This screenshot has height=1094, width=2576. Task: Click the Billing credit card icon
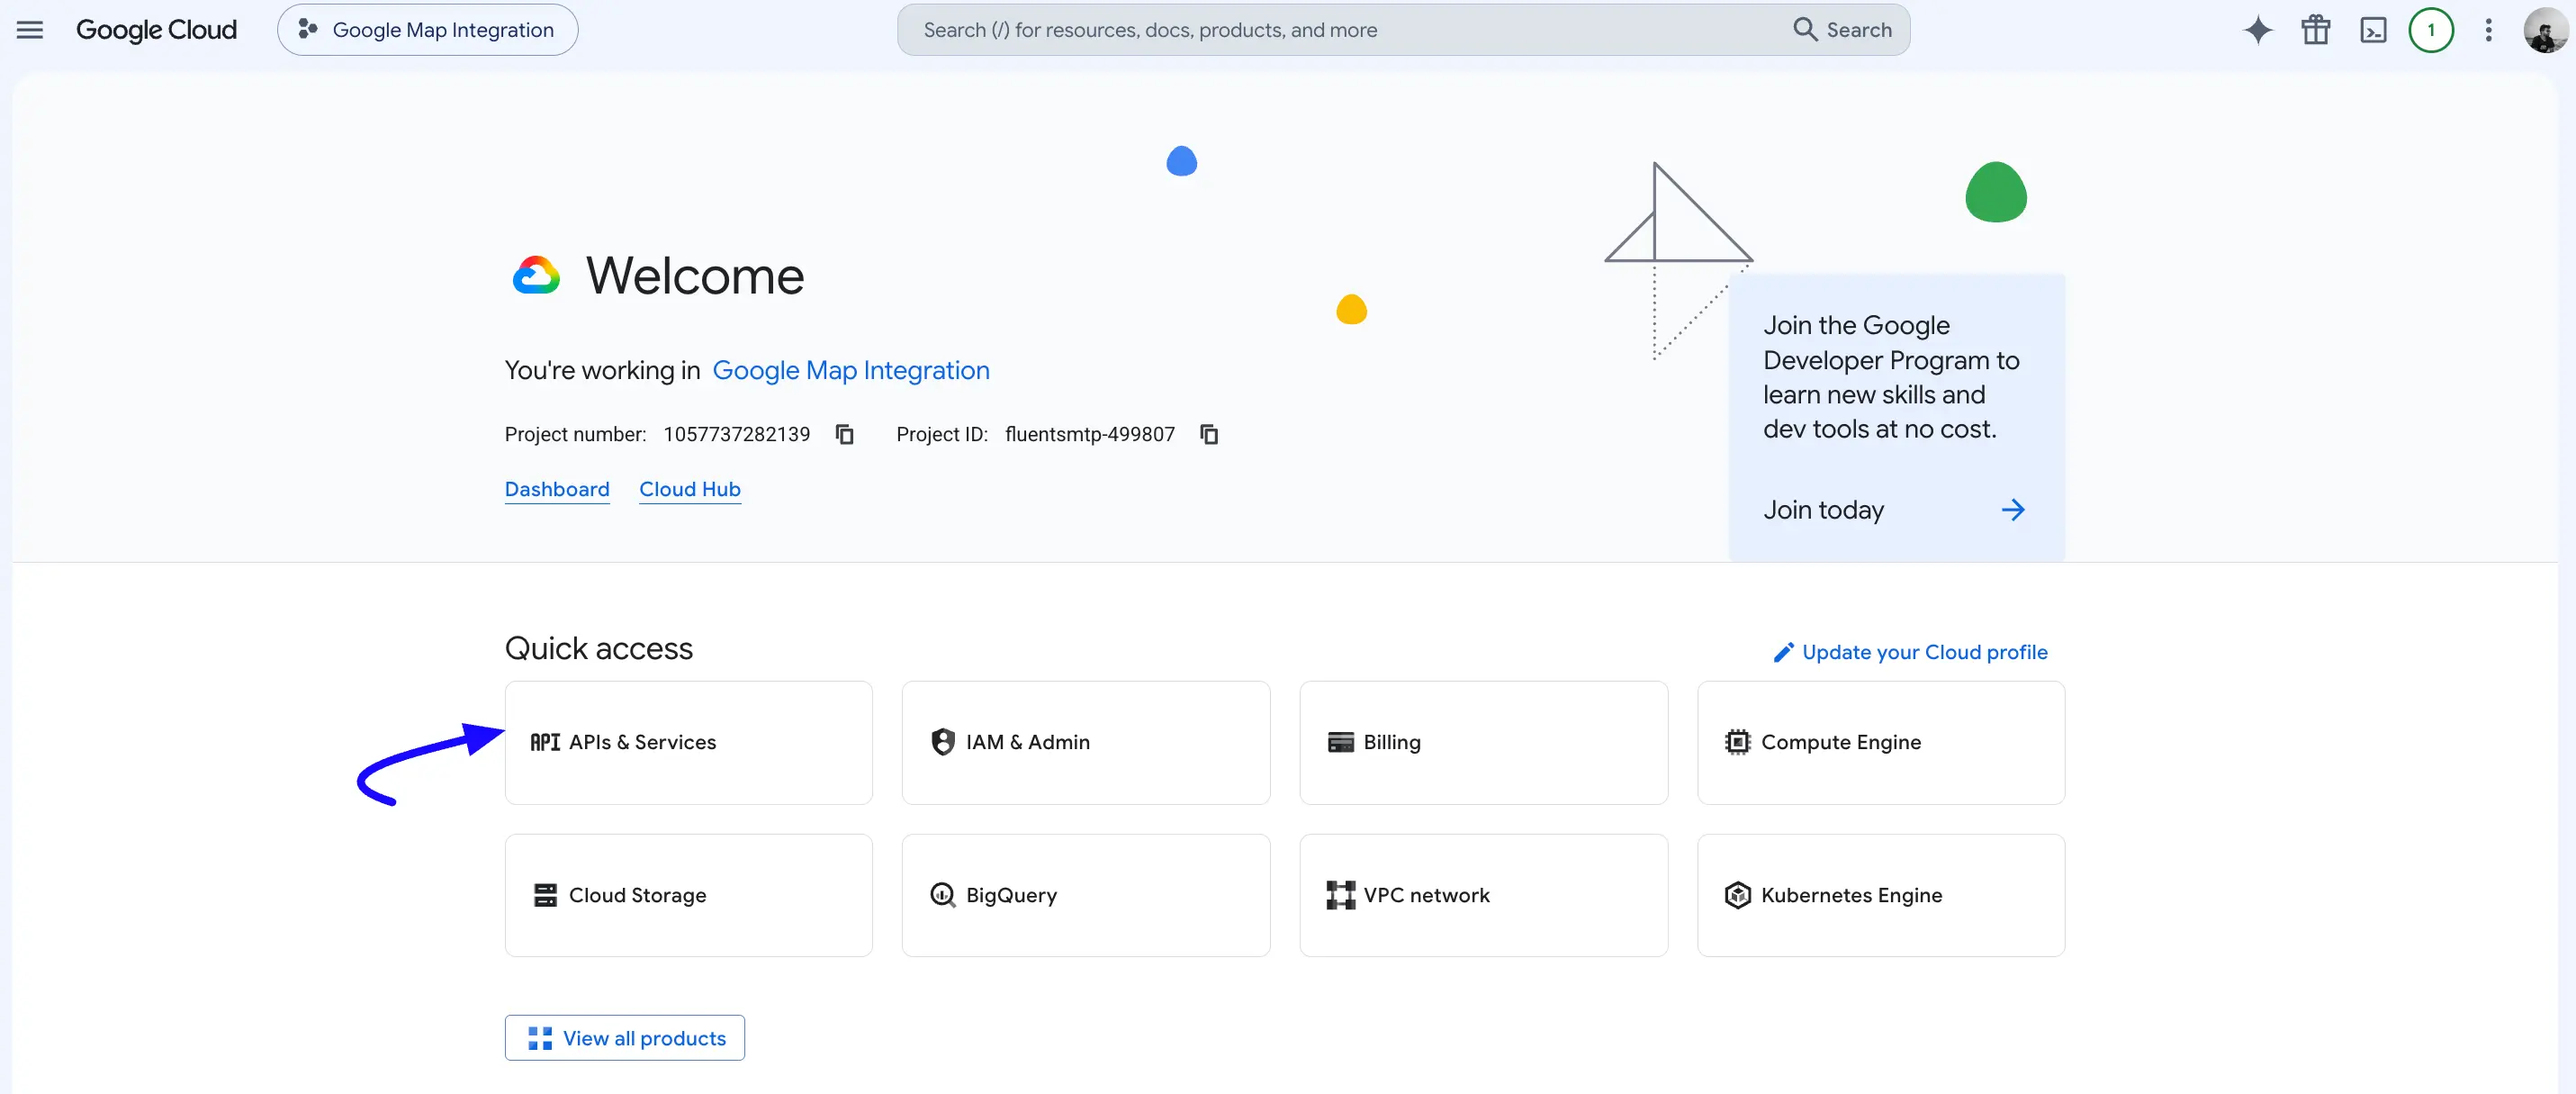point(1341,742)
